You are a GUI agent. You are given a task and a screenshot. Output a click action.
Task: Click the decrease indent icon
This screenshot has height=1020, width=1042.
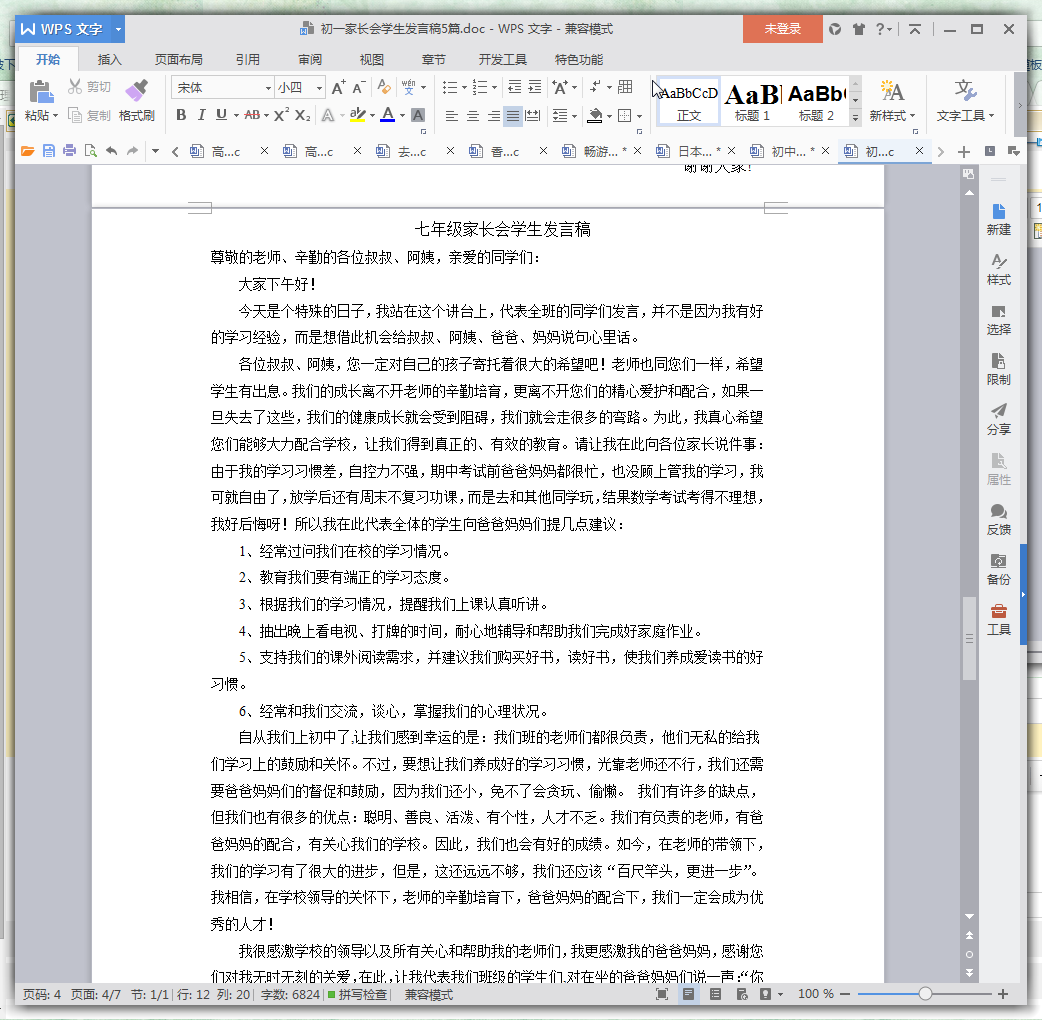[x=514, y=87]
